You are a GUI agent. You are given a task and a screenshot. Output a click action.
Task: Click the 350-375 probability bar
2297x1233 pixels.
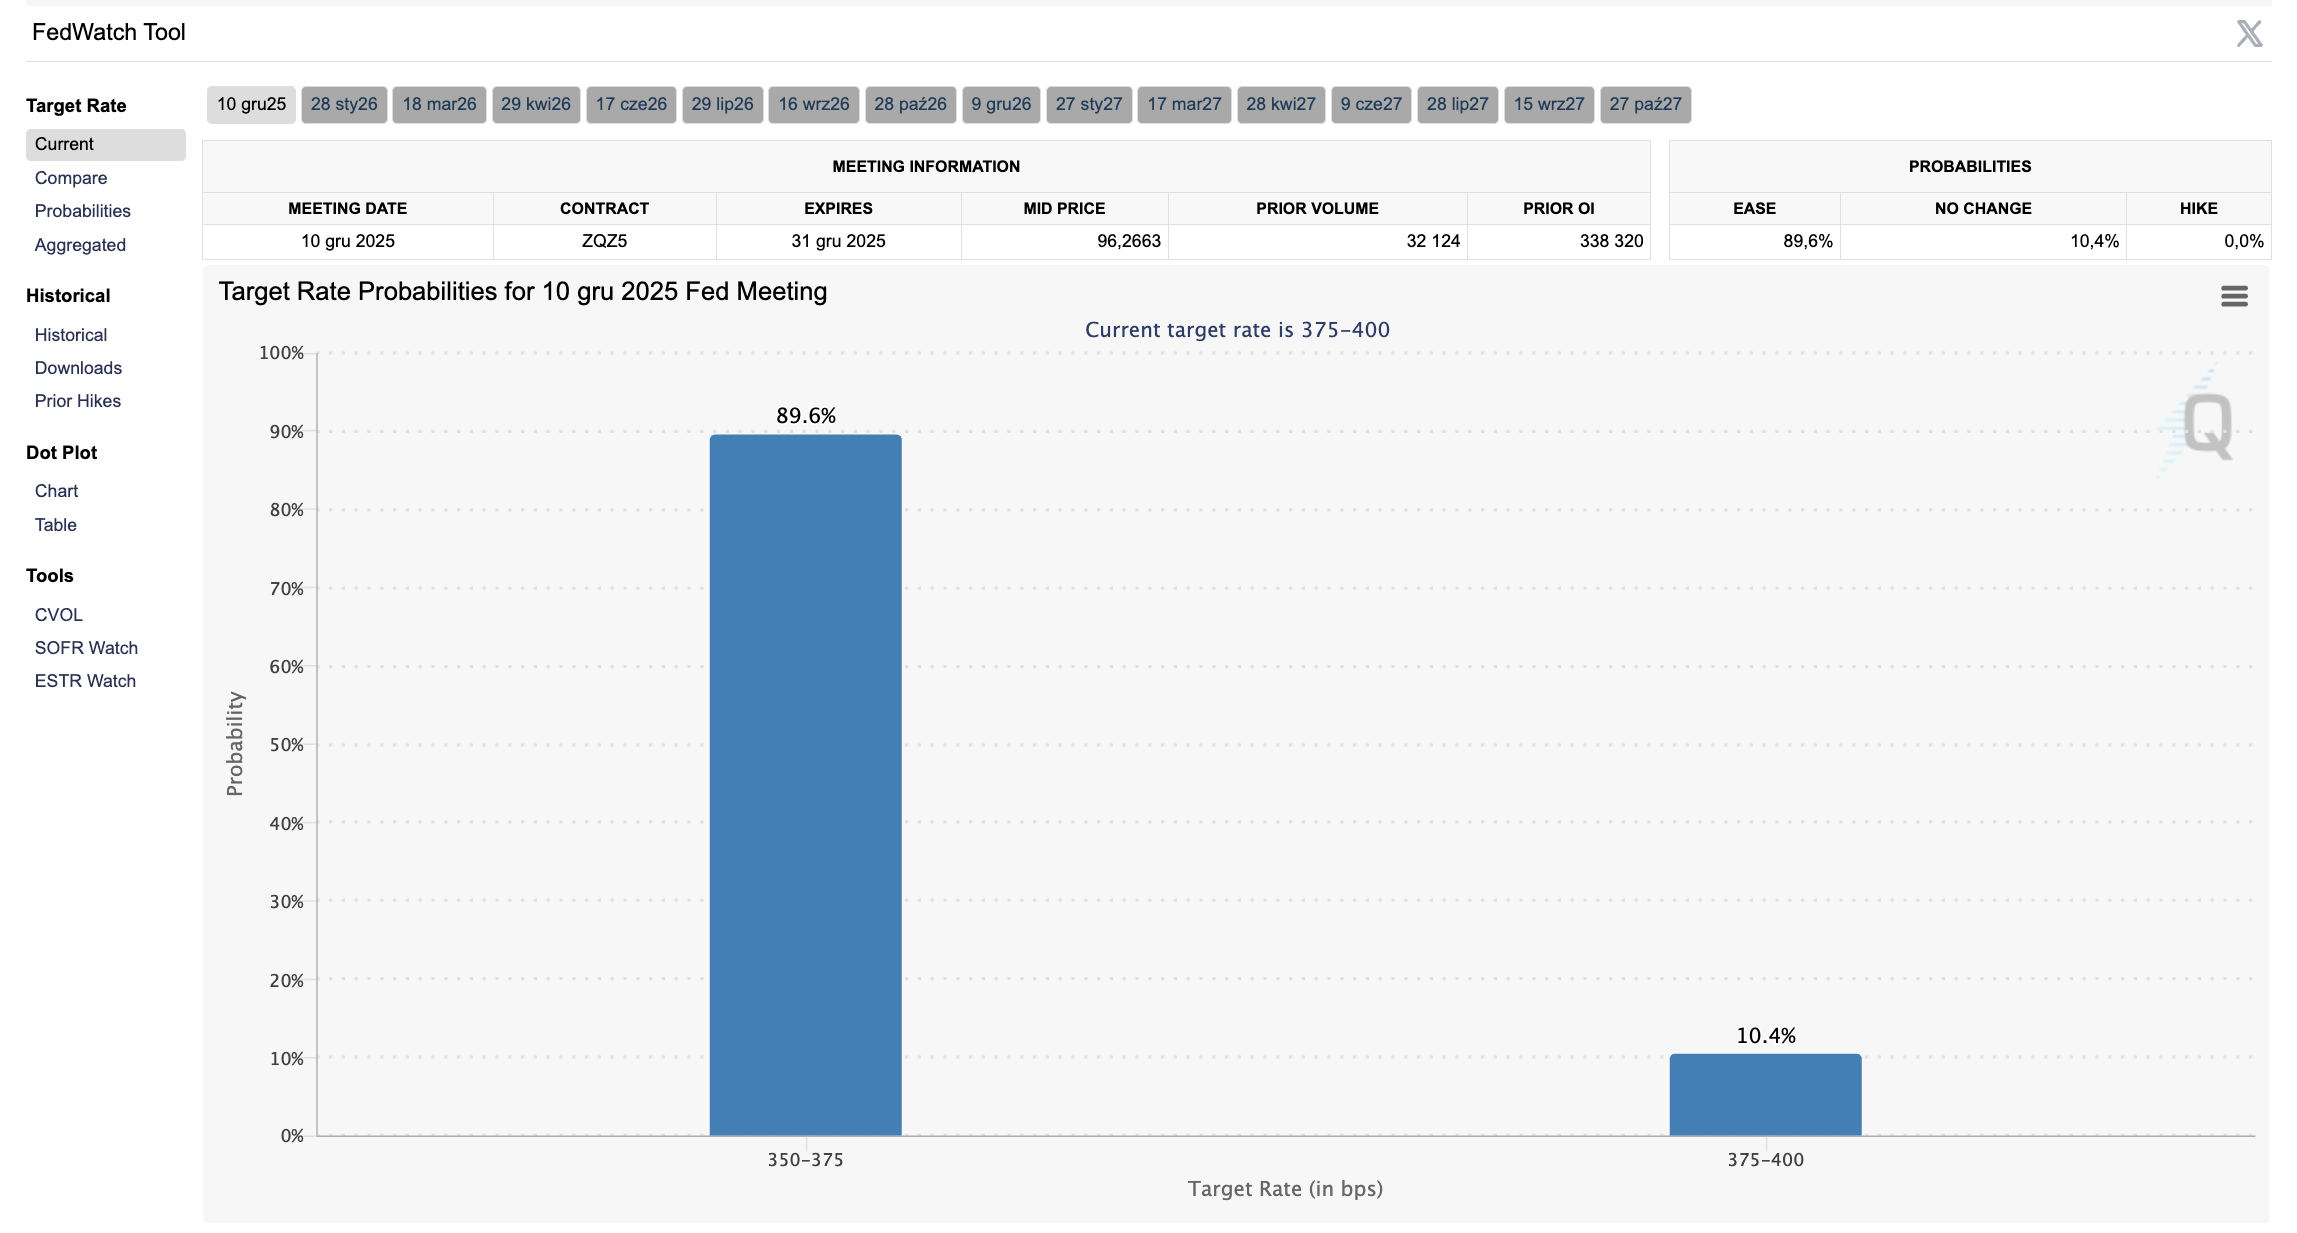pos(806,785)
